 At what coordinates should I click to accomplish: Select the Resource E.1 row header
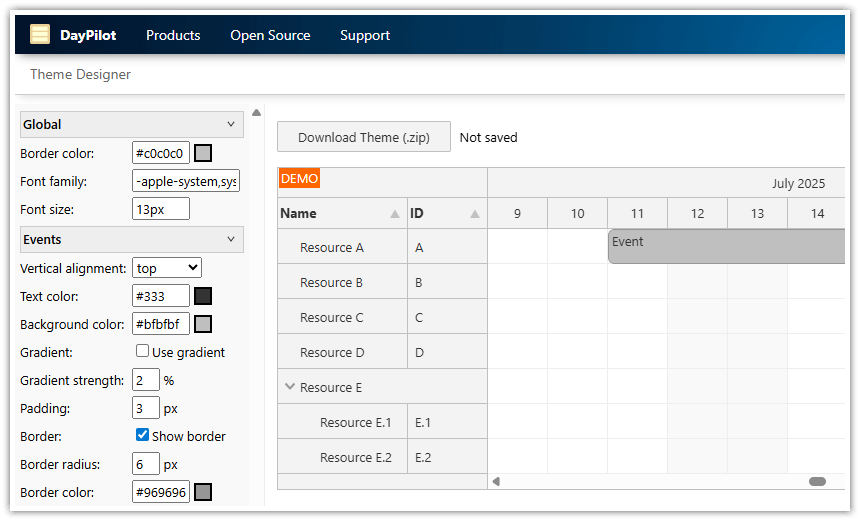click(x=343, y=422)
